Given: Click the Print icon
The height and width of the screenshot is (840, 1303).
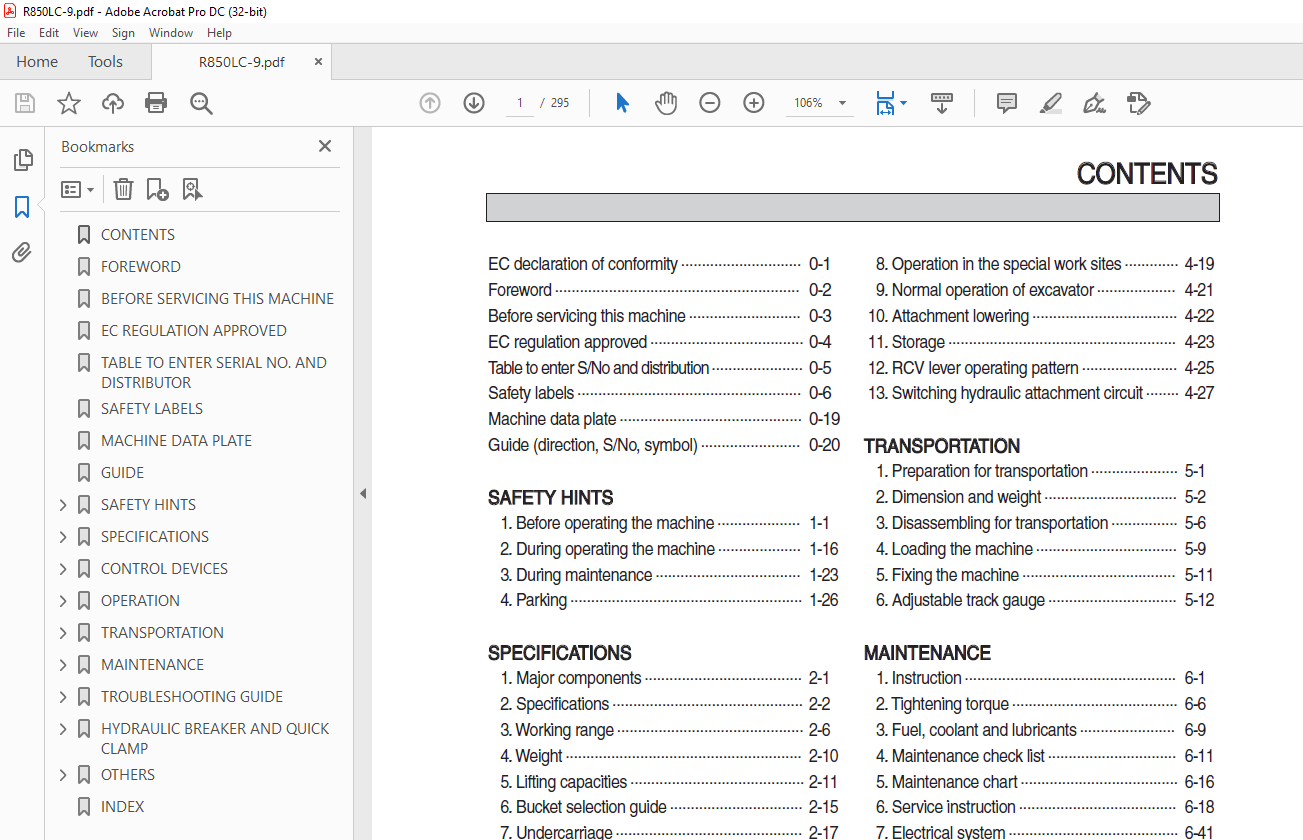Looking at the screenshot, I should pyautogui.click(x=156, y=103).
